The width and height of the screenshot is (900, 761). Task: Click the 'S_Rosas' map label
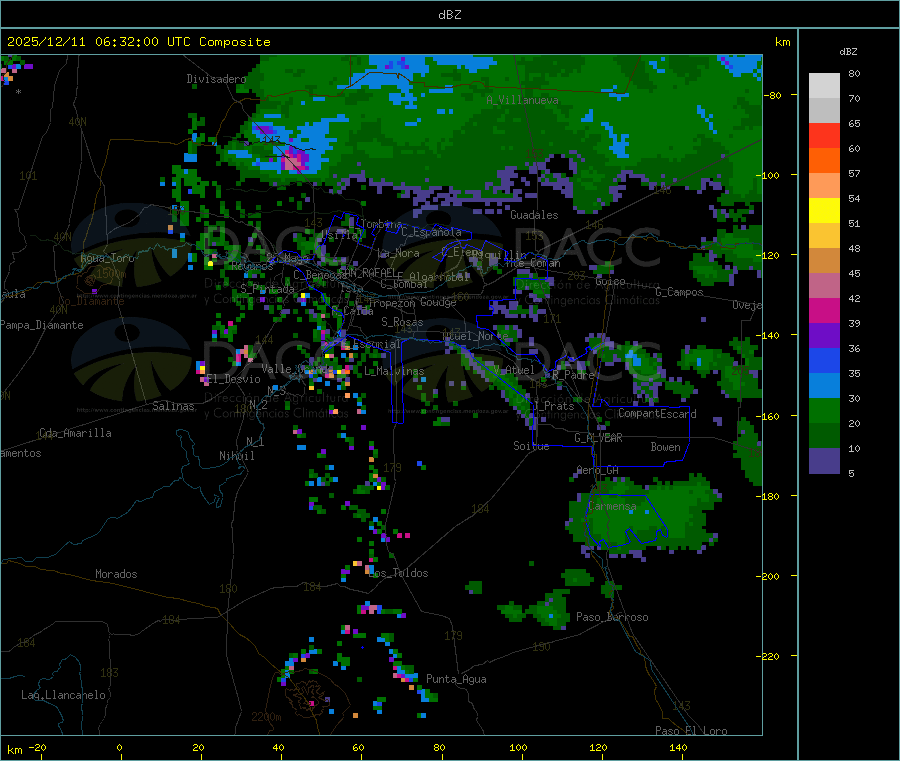click(x=402, y=323)
